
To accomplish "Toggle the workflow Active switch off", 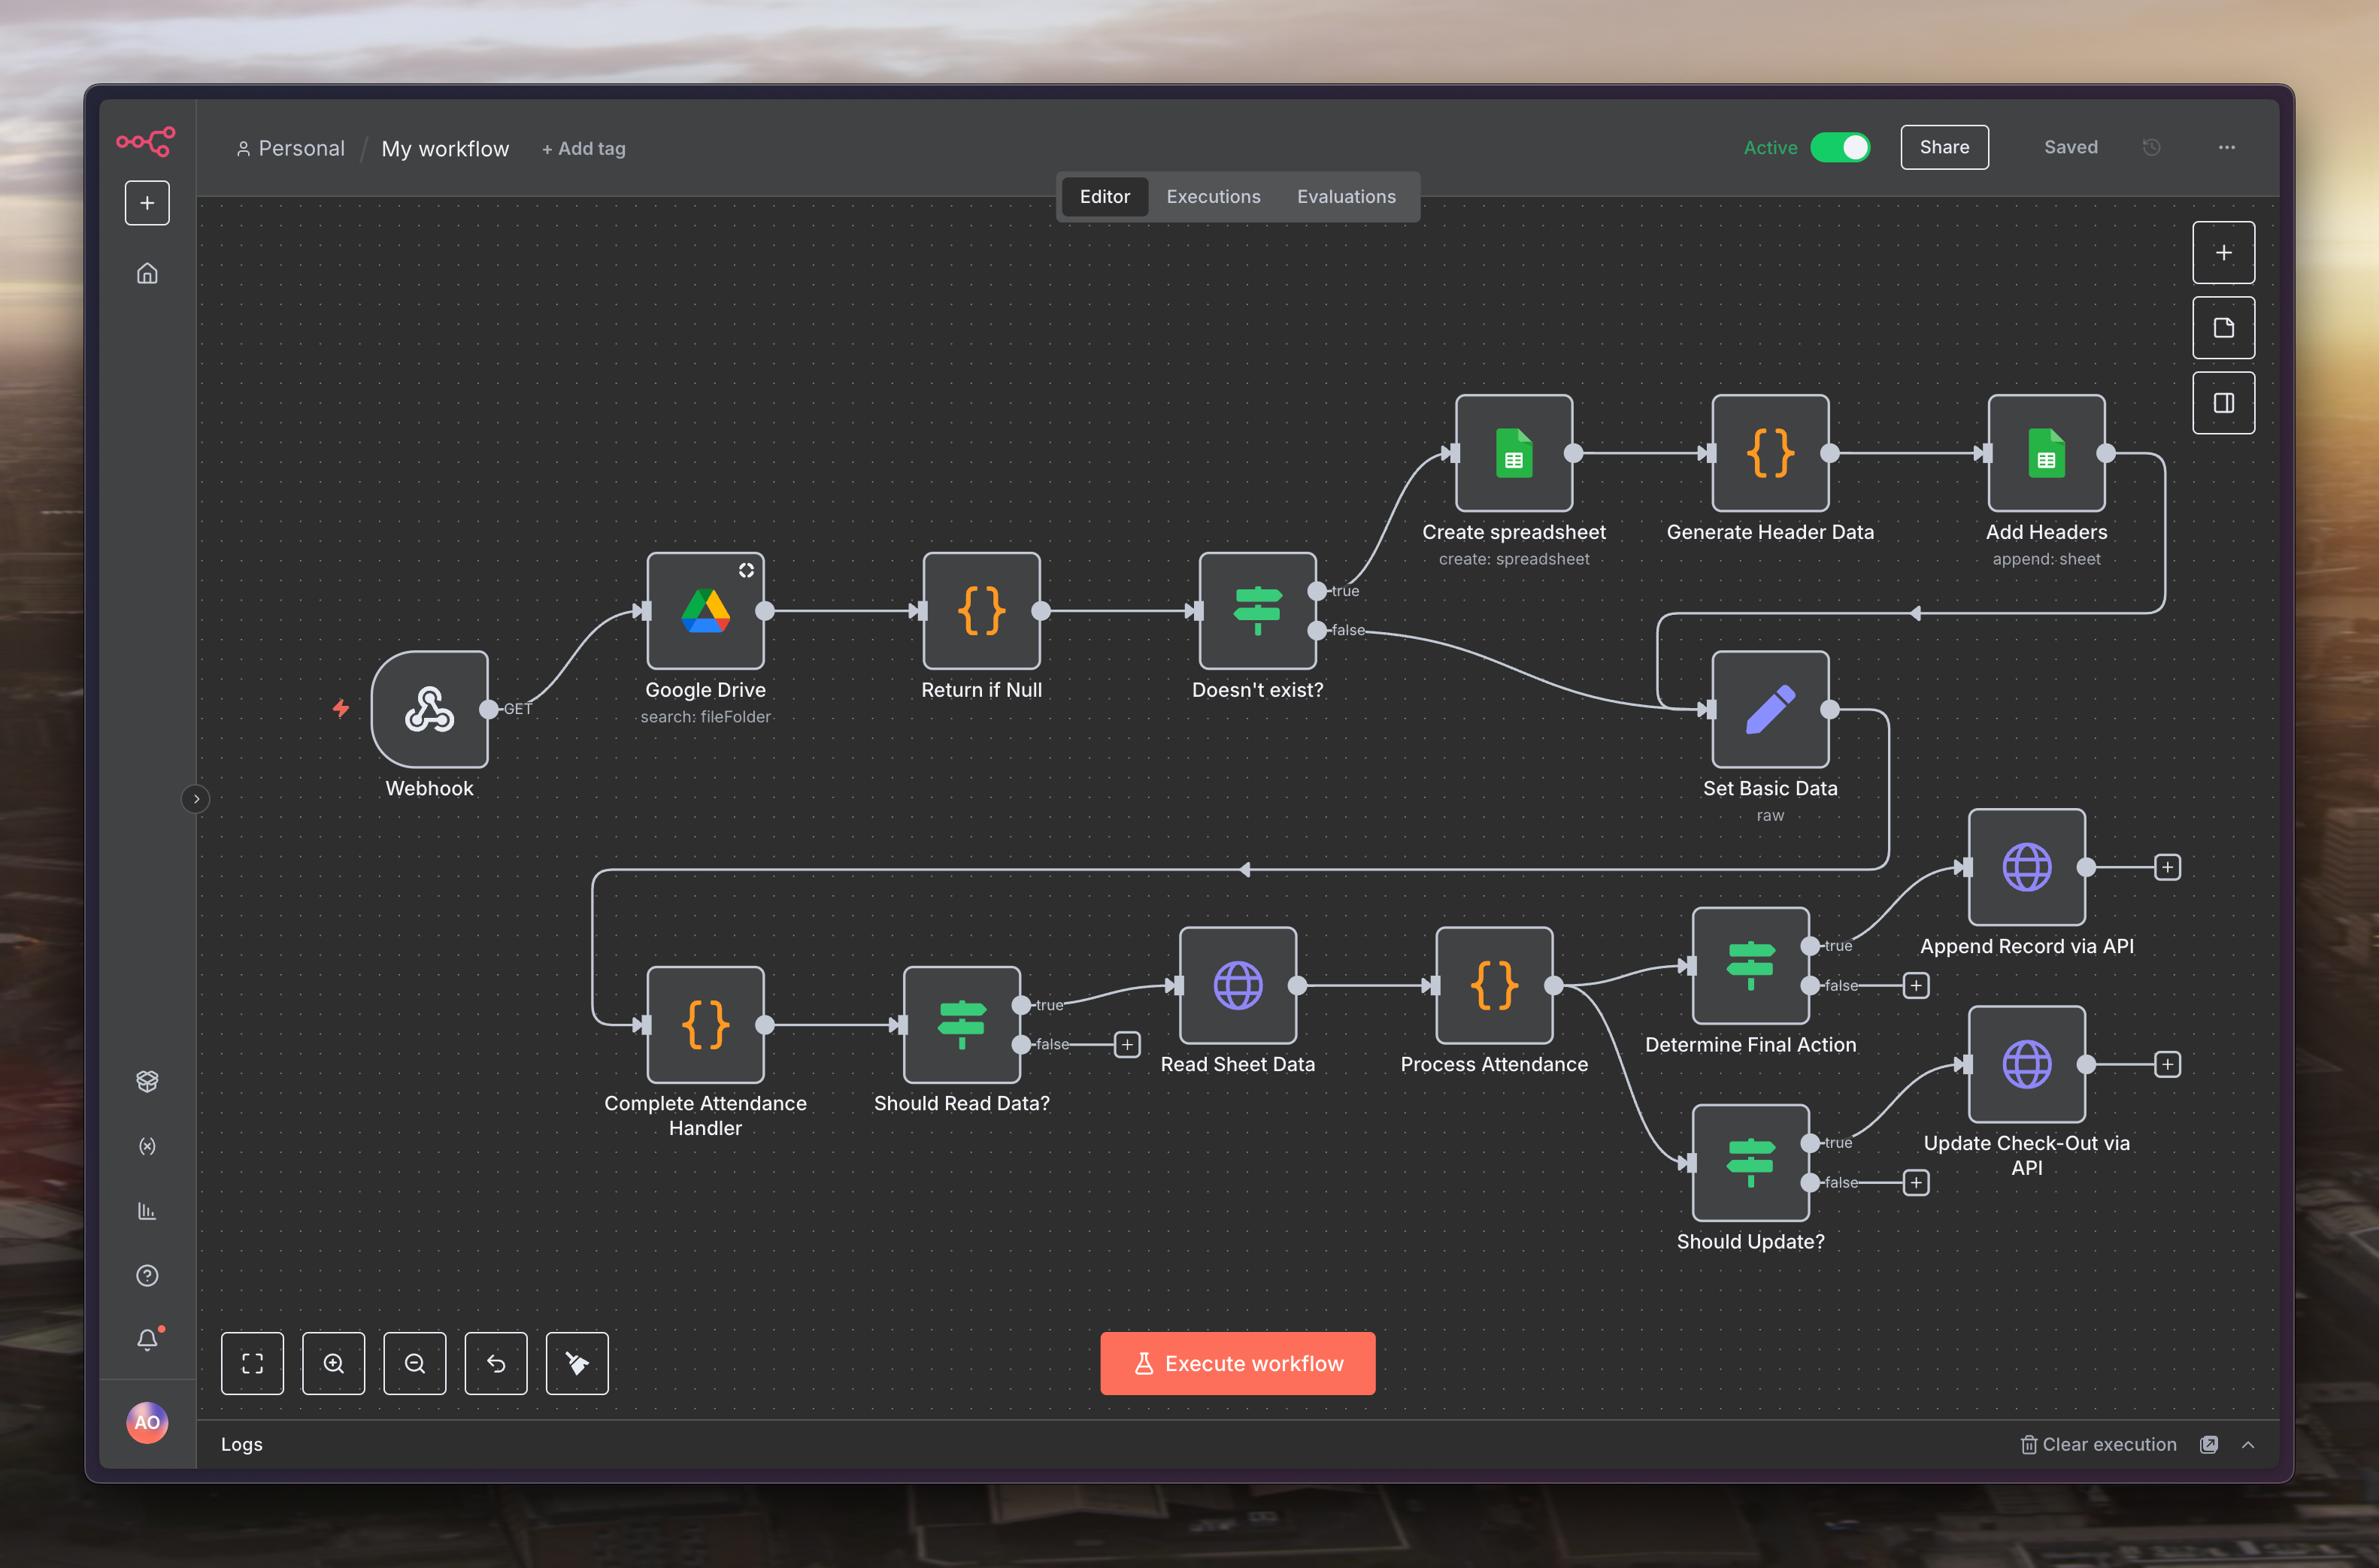I will pyautogui.click(x=1840, y=147).
